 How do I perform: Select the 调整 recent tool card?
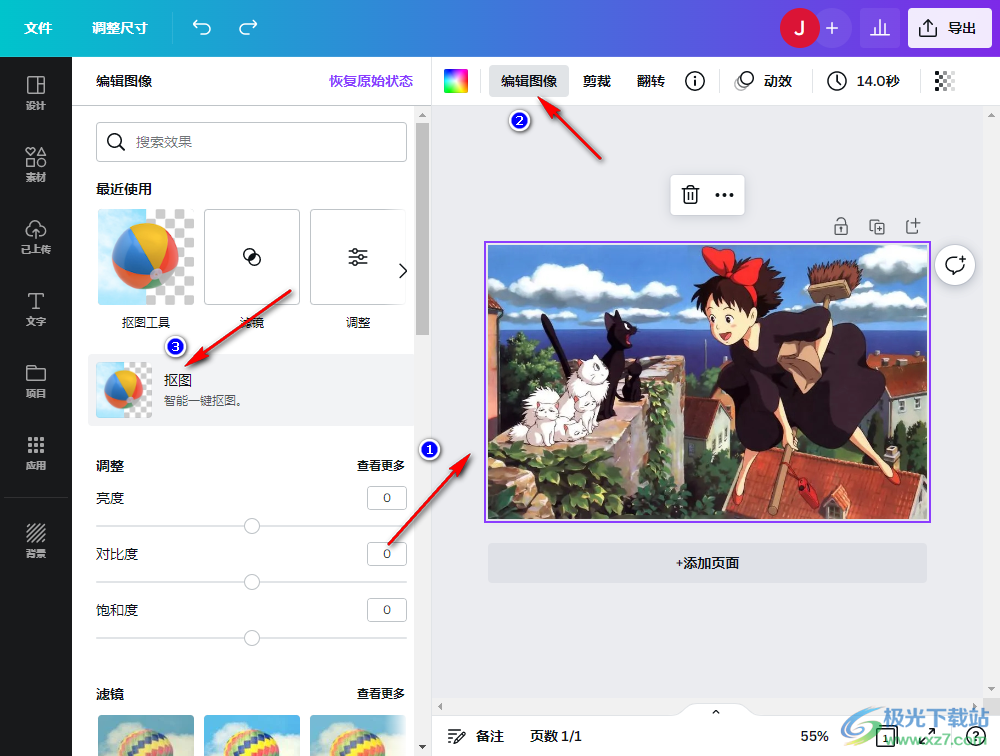click(x=358, y=257)
